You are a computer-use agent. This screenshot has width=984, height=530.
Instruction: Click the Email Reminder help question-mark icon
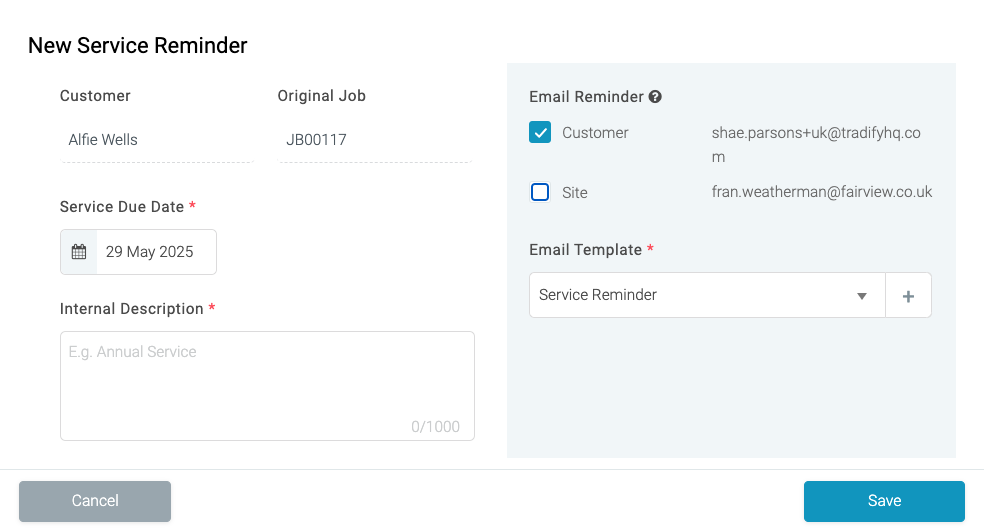[655, 97]
